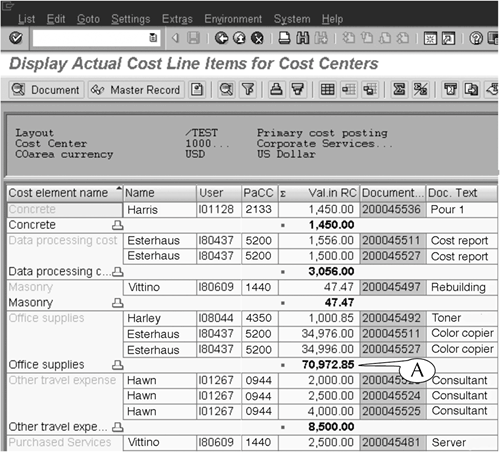The height and width of the screenshot is (453, 500).
Task: Open the List menu
Action: tap(26, 19)
